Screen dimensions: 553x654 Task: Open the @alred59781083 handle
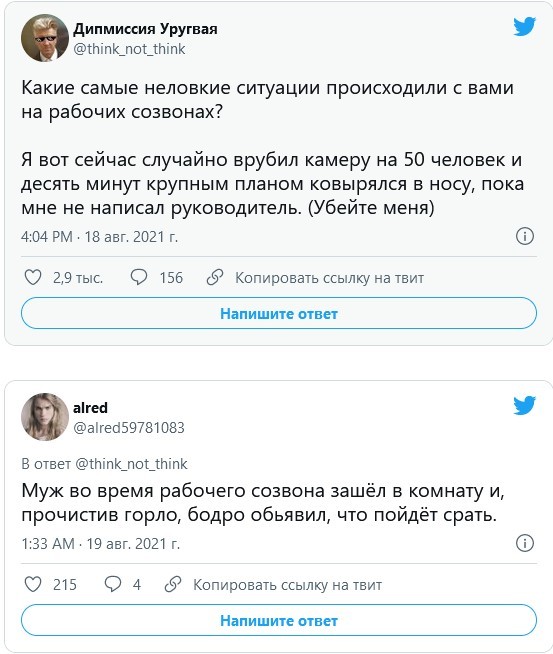129,428
